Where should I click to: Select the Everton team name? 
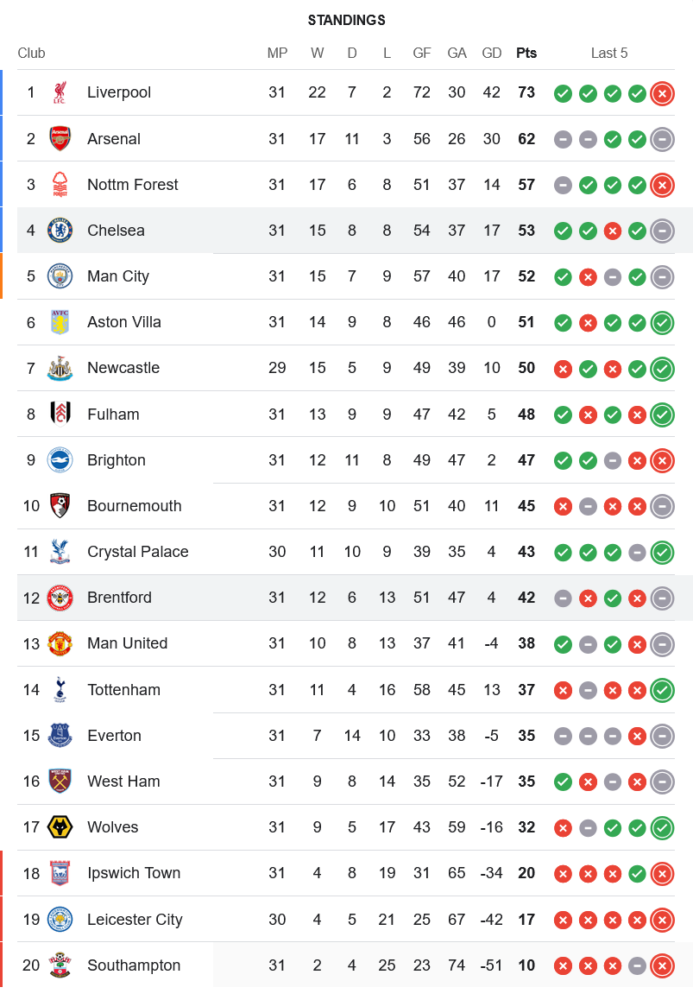tap(114, 736)
